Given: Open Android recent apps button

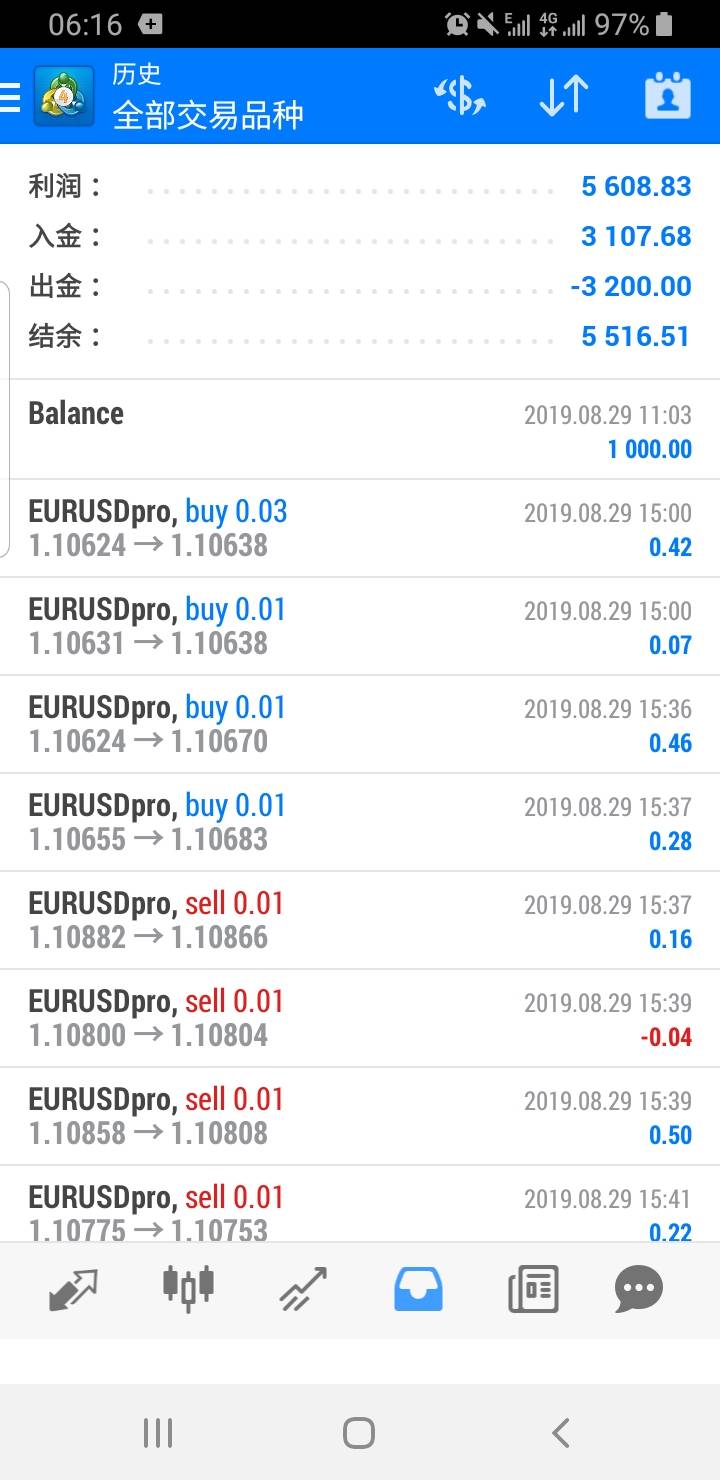Looking at the screenshot, I should tap(158, 1433).
